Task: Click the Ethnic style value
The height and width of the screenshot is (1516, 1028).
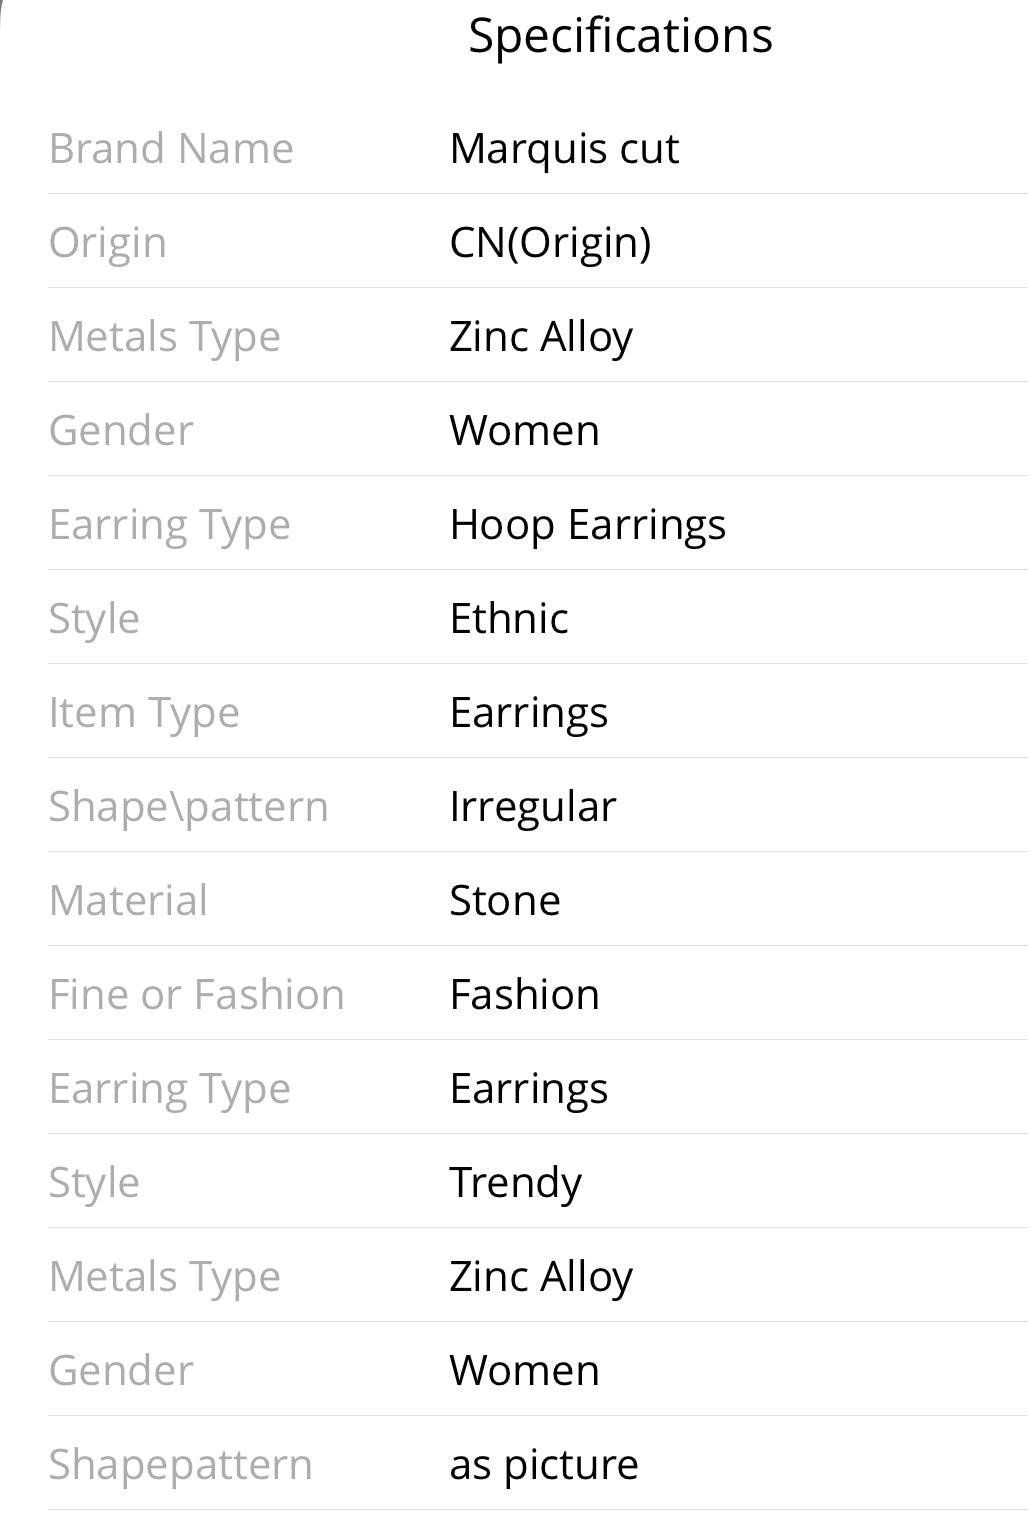Action: pyautogui.click(x=509, y=618)
